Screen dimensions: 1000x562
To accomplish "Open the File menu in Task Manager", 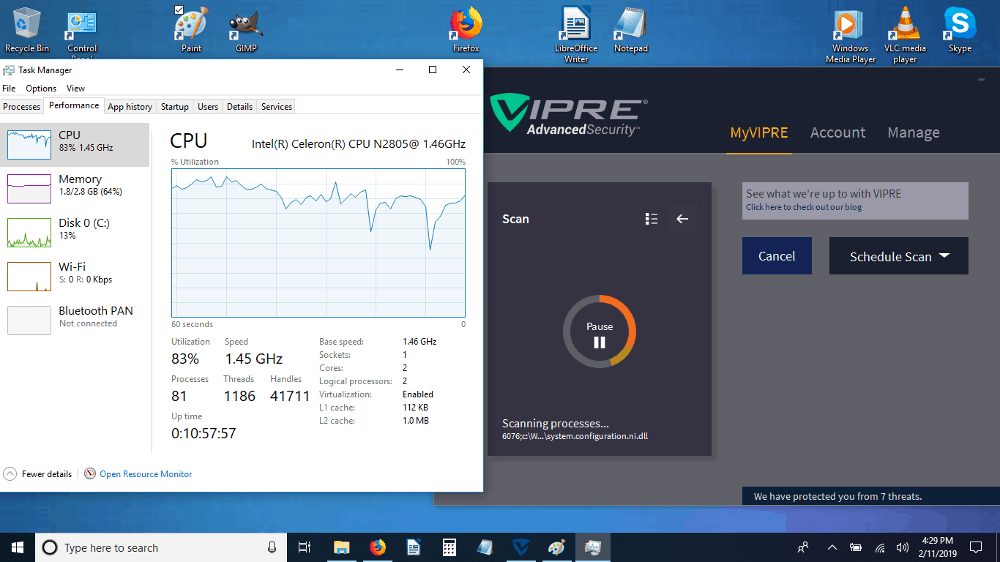I will coord(9,89).
